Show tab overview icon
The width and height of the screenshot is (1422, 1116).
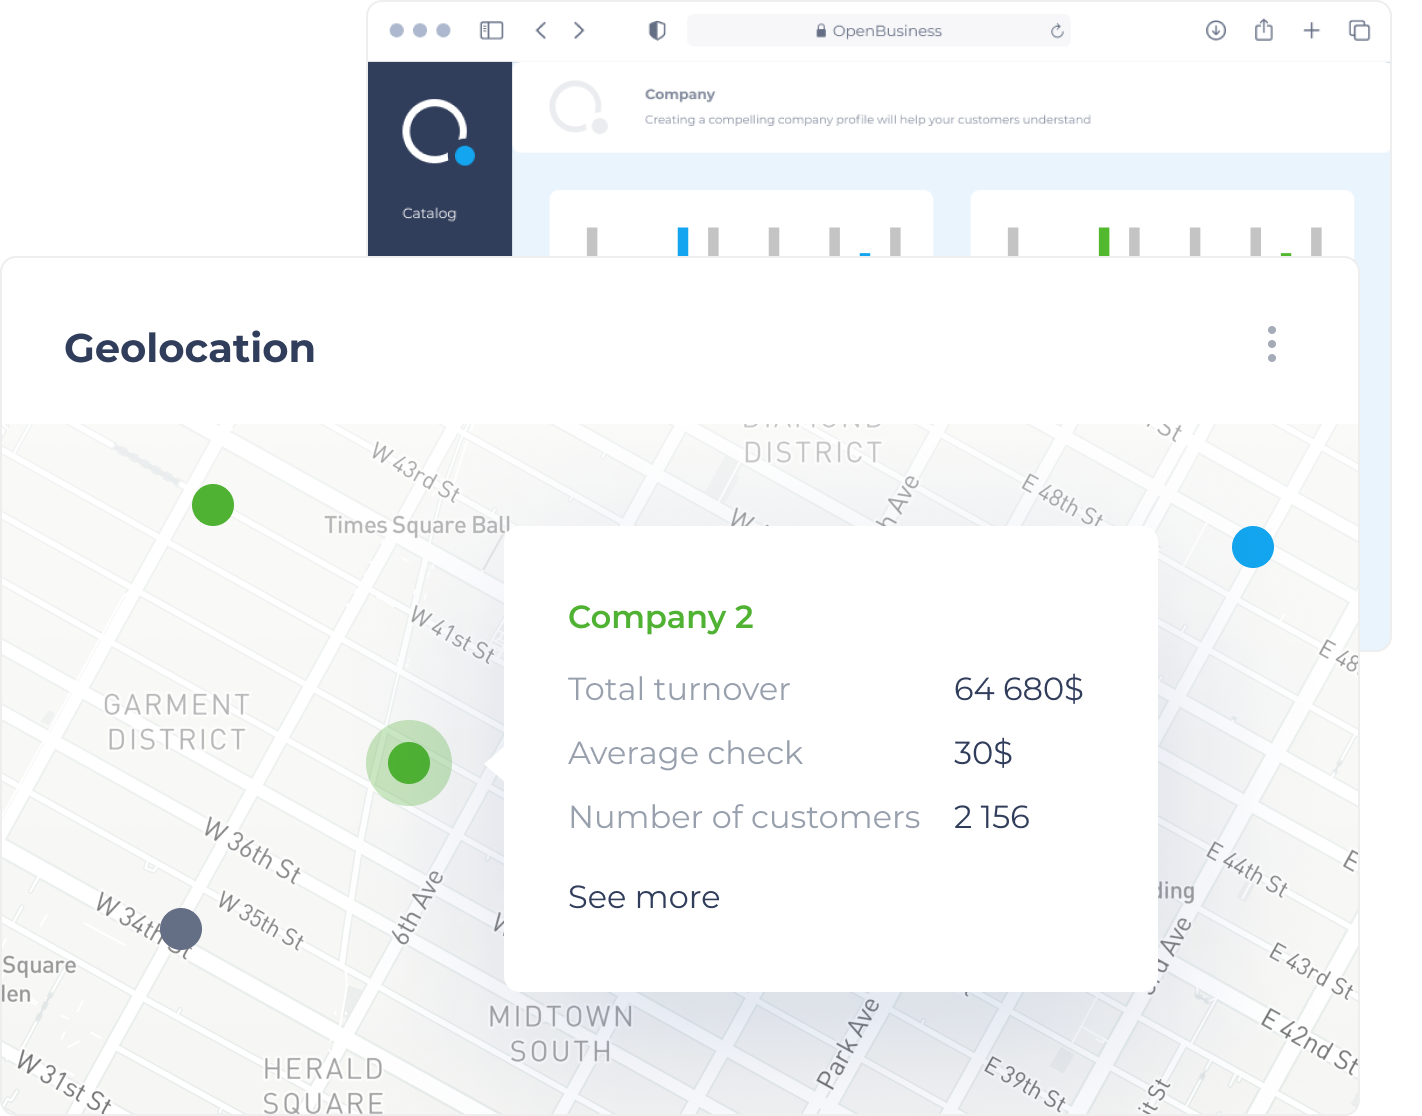(1359, 30)
